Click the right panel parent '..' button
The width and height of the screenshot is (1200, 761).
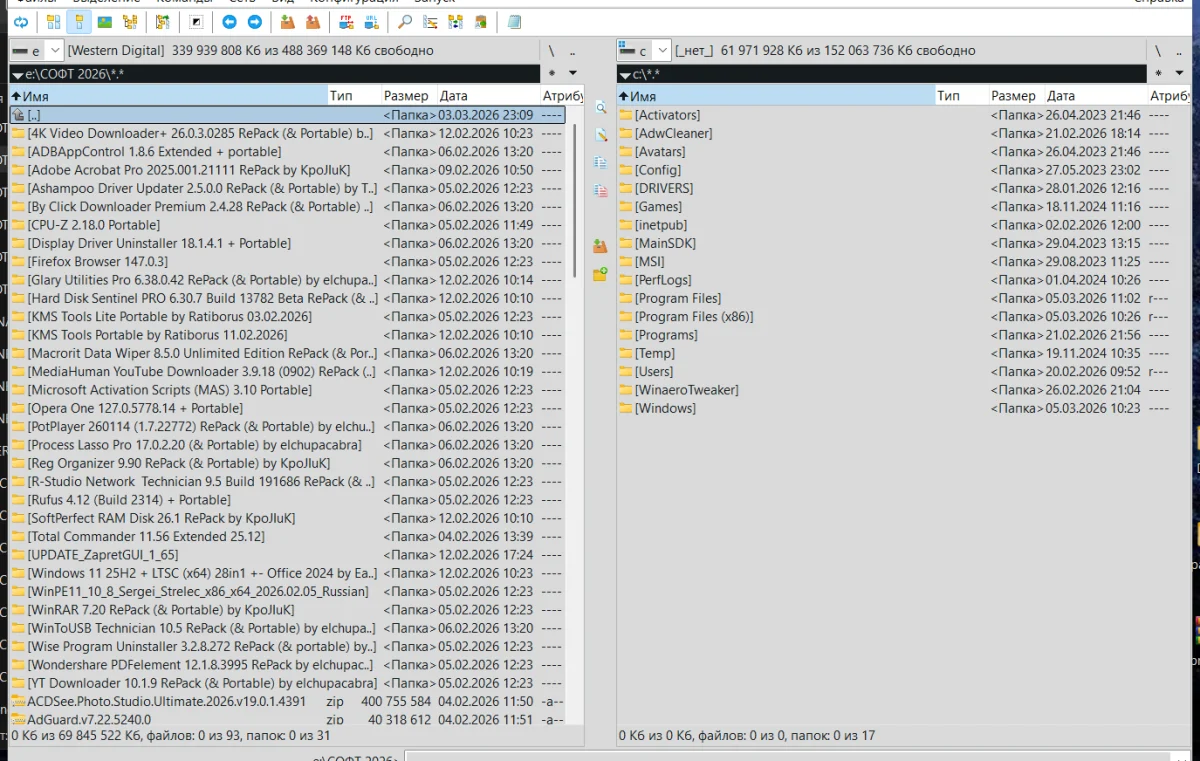coord(1180,50)
